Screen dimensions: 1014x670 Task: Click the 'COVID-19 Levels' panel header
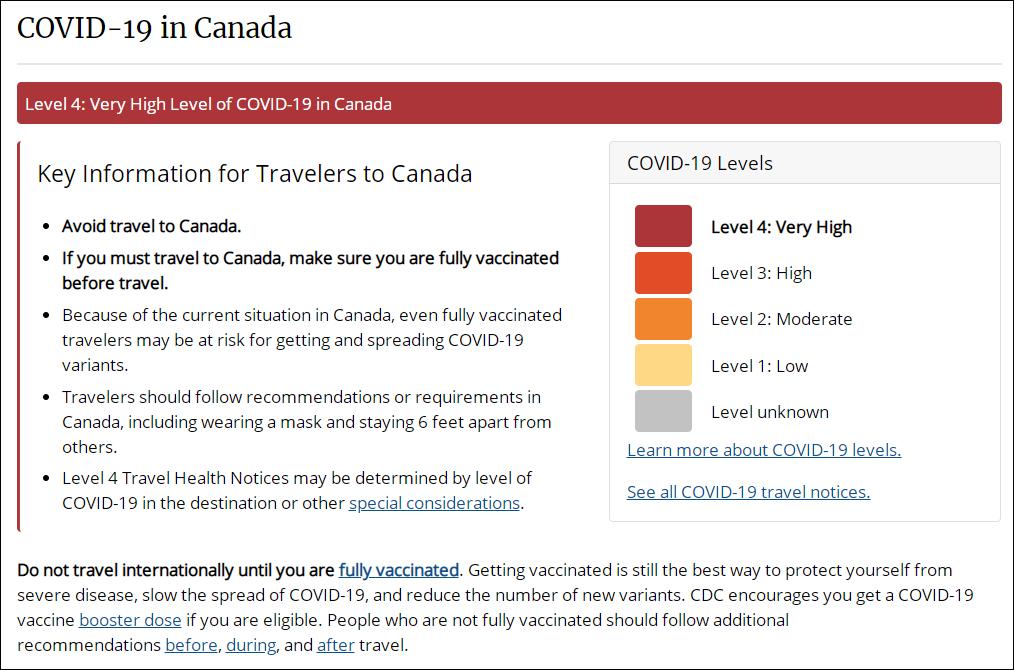(x=700, y=163)
